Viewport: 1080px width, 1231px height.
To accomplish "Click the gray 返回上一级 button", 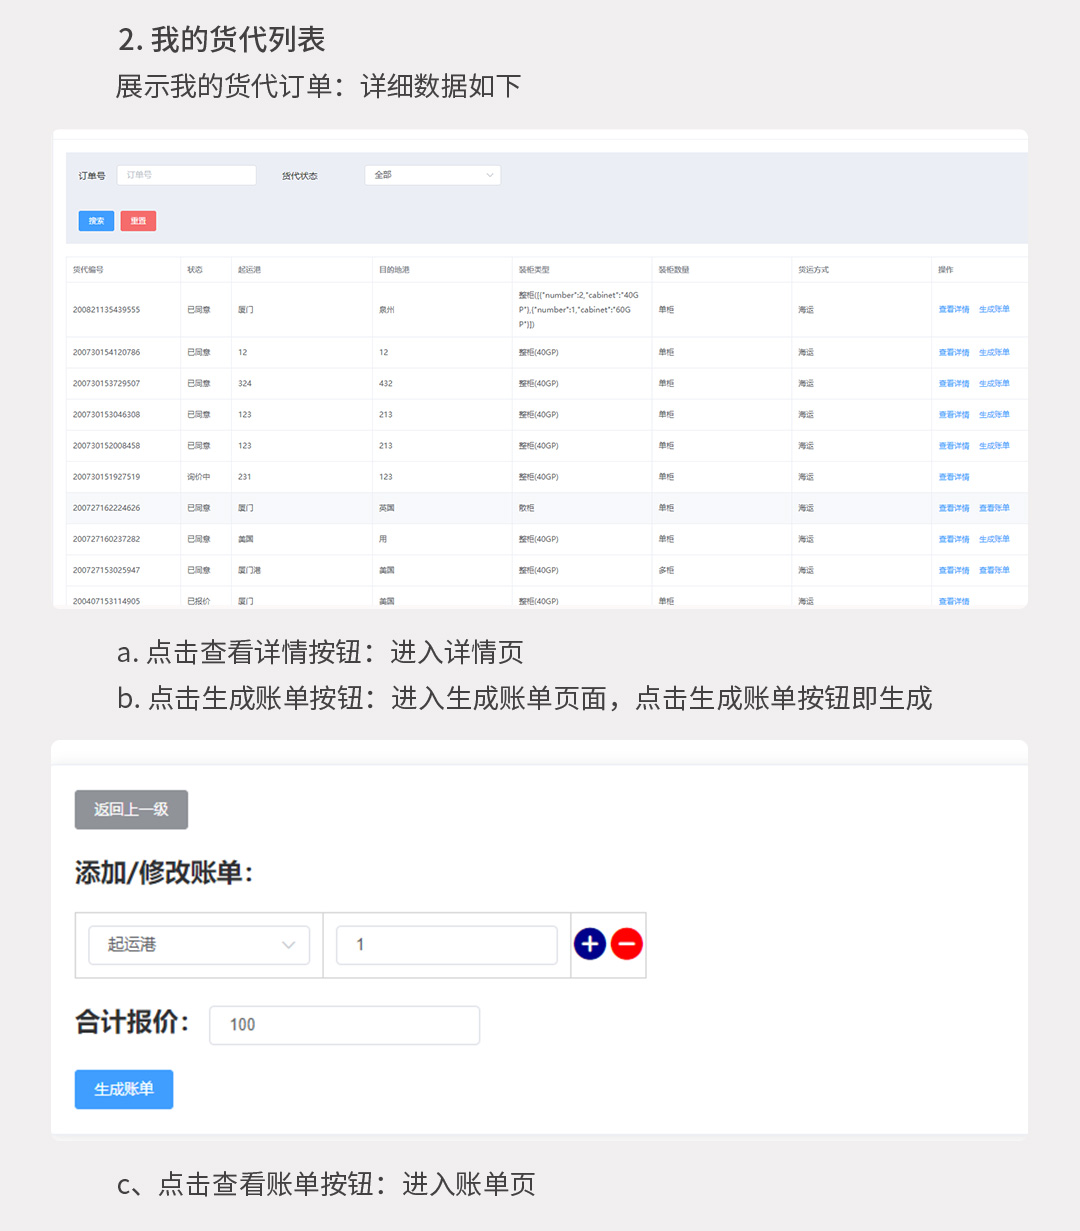I will pyautogui.click(x=131, y=810).
